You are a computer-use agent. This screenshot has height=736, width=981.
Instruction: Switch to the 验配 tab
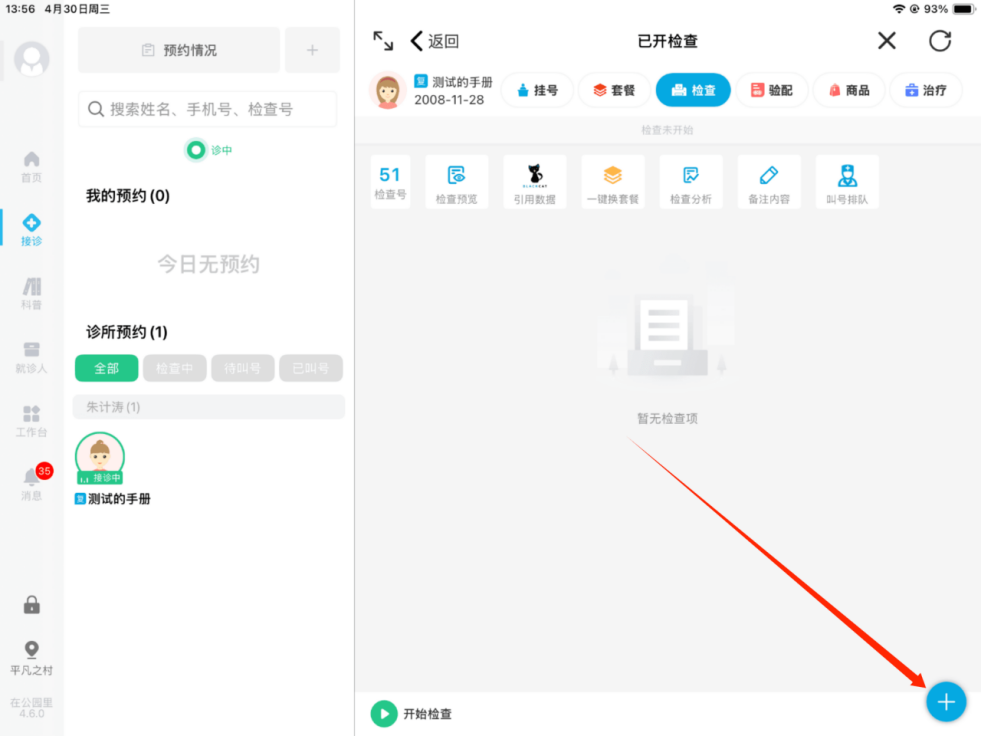(771, 90)
